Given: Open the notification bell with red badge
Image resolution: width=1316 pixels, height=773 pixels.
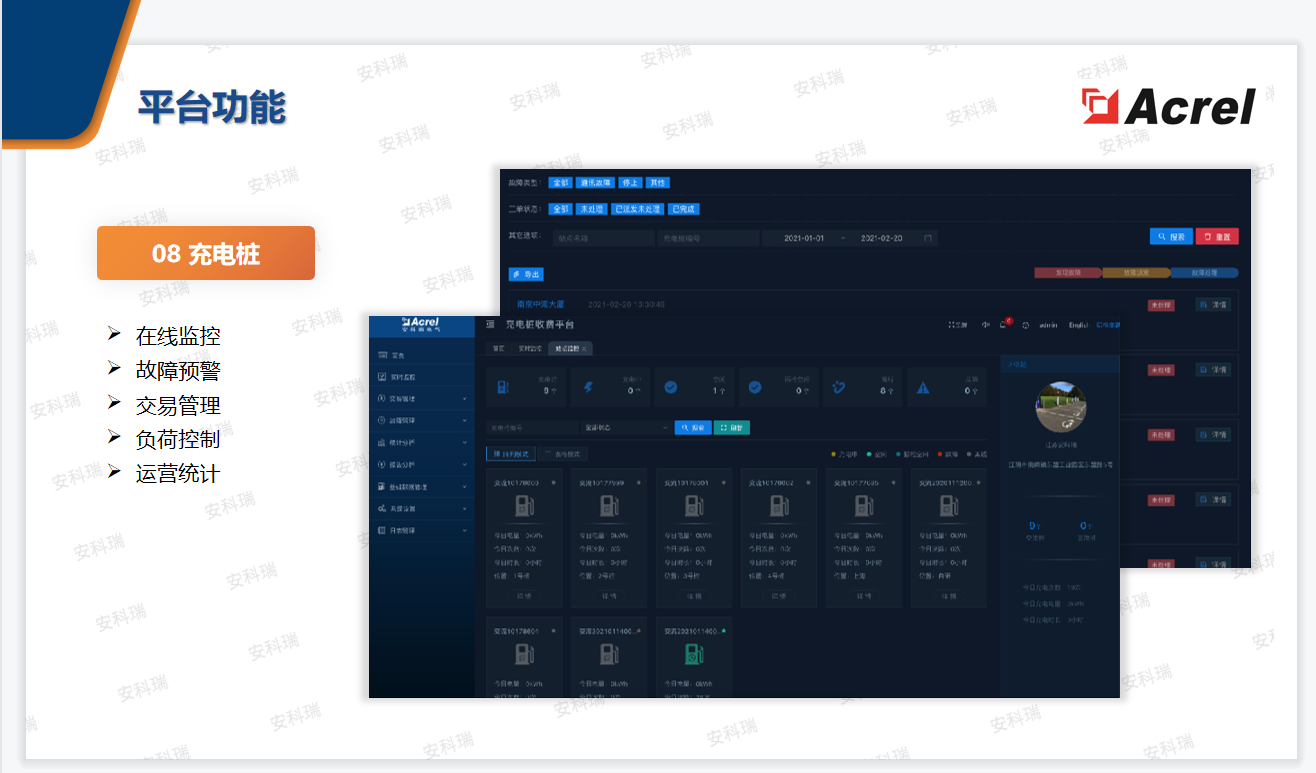Looking at the screenshot, I should click(x=1005, y=324).
